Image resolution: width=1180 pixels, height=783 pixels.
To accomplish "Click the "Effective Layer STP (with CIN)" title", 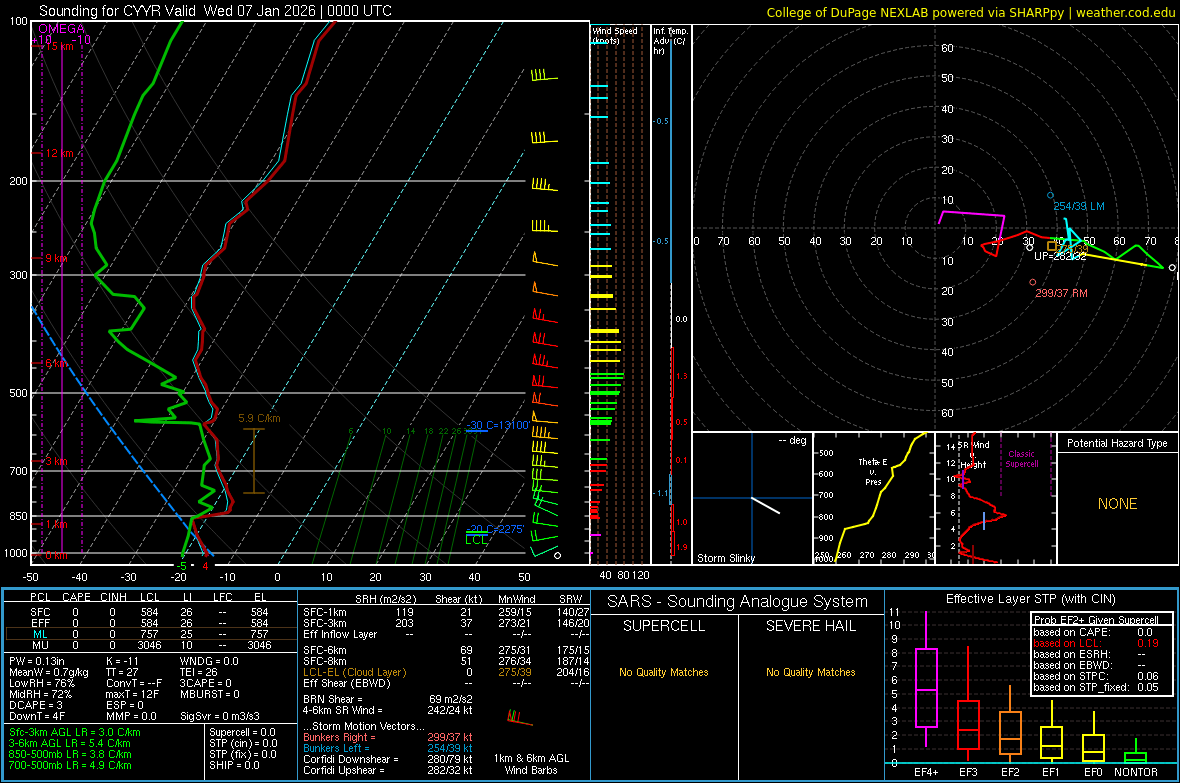I will coord(1030,599).
